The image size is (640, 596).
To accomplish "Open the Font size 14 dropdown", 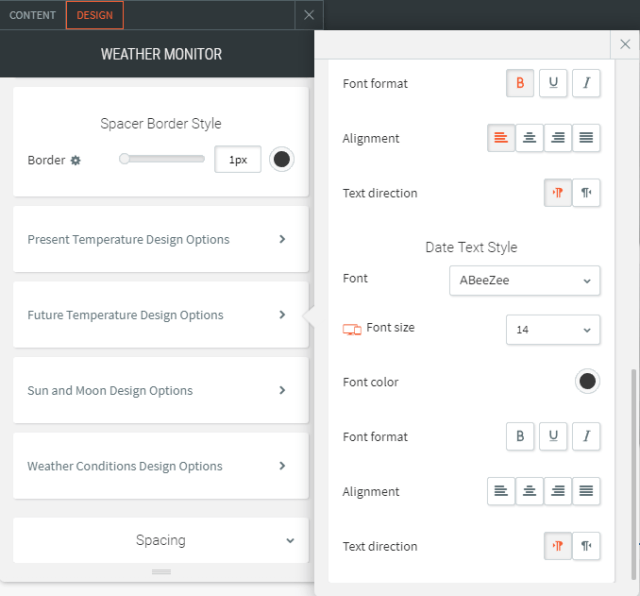I will coord(553,329).
